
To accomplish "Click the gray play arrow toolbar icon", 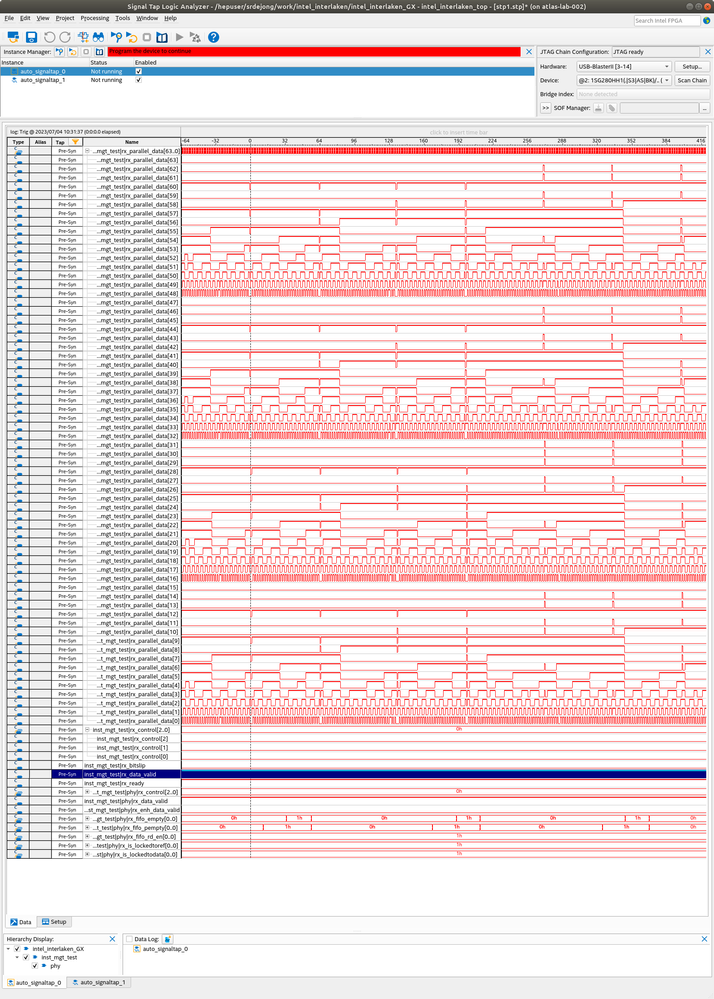I will tap(180, 37).
